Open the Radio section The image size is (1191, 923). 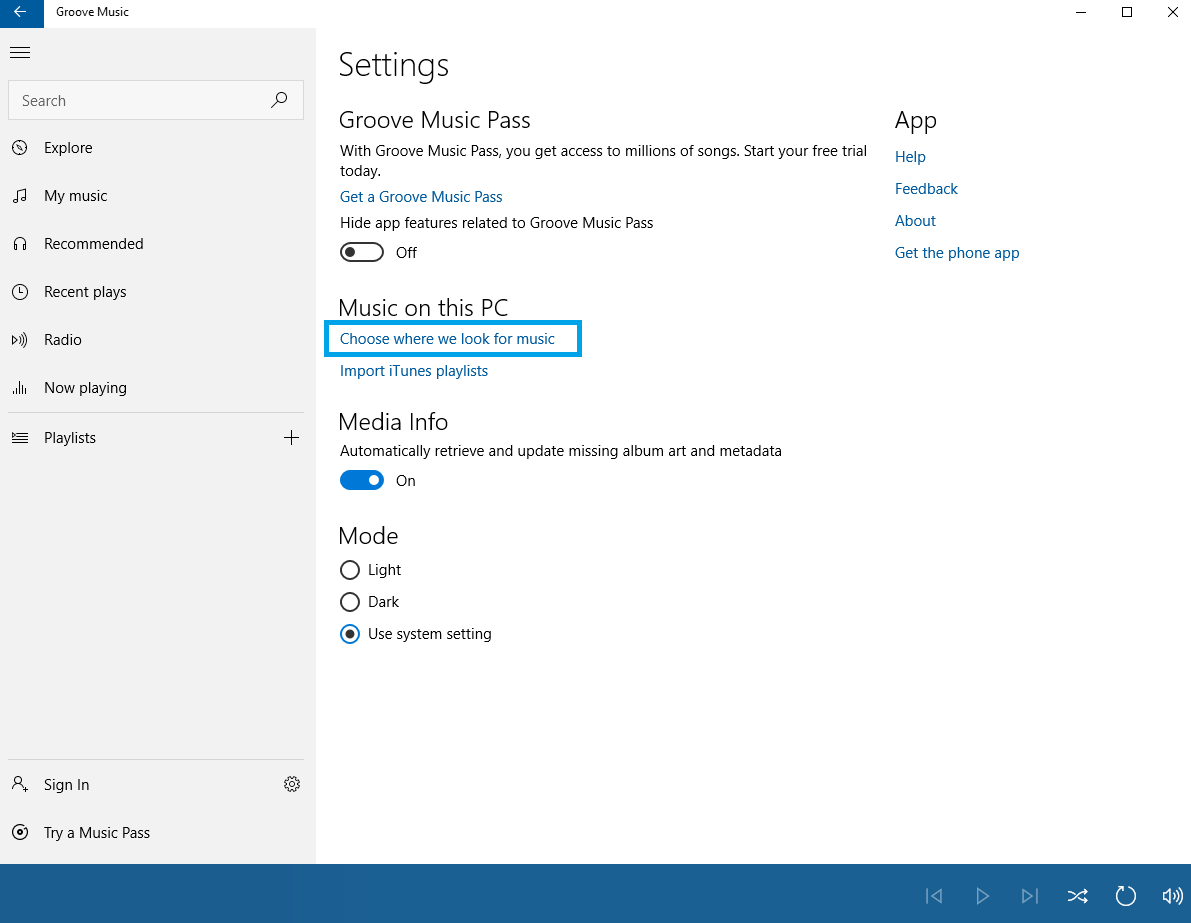pos(60,339)
